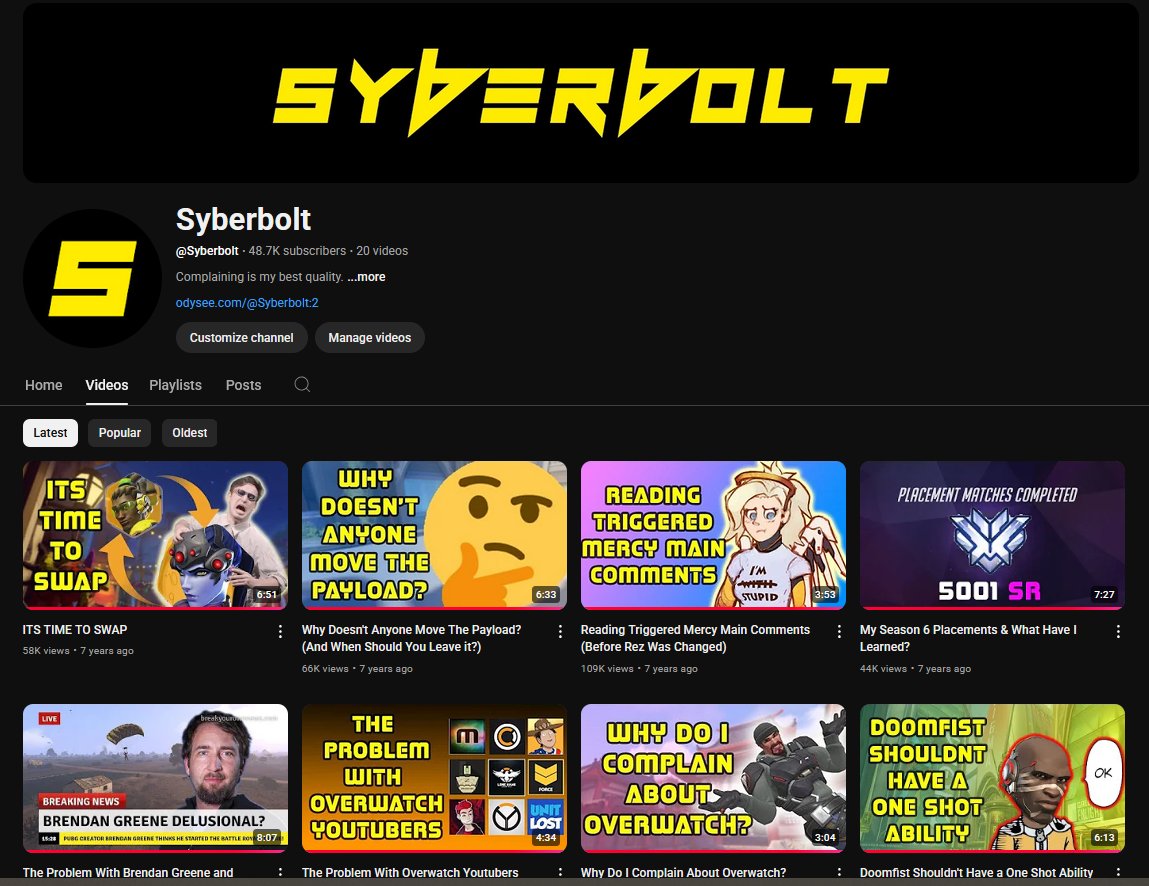Screen dimensions: 1149x886
Task: Open The Problem With Overwatch Youtubers title
Action: coord(410,873)
